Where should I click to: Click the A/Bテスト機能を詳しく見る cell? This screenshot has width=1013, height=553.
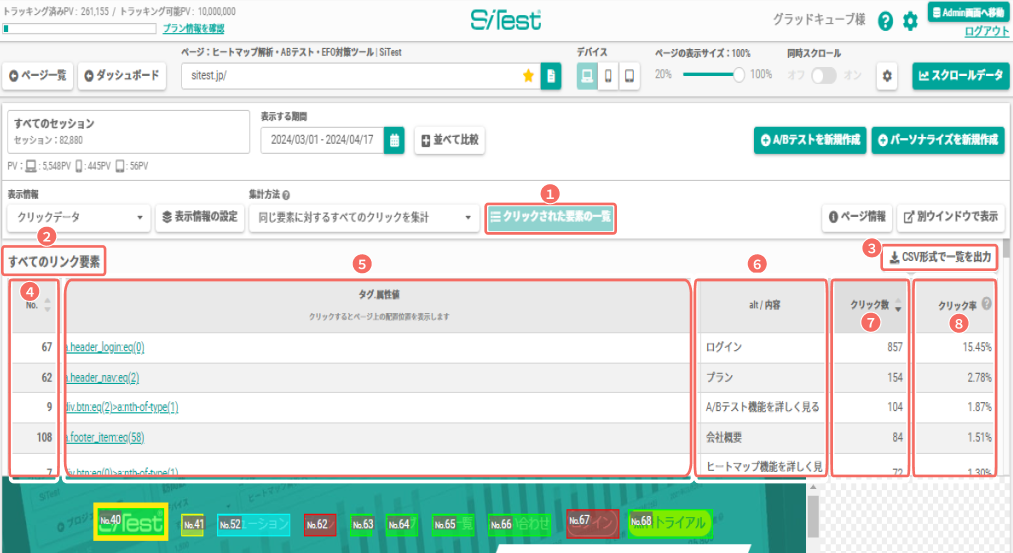click(x=762, y=407)
